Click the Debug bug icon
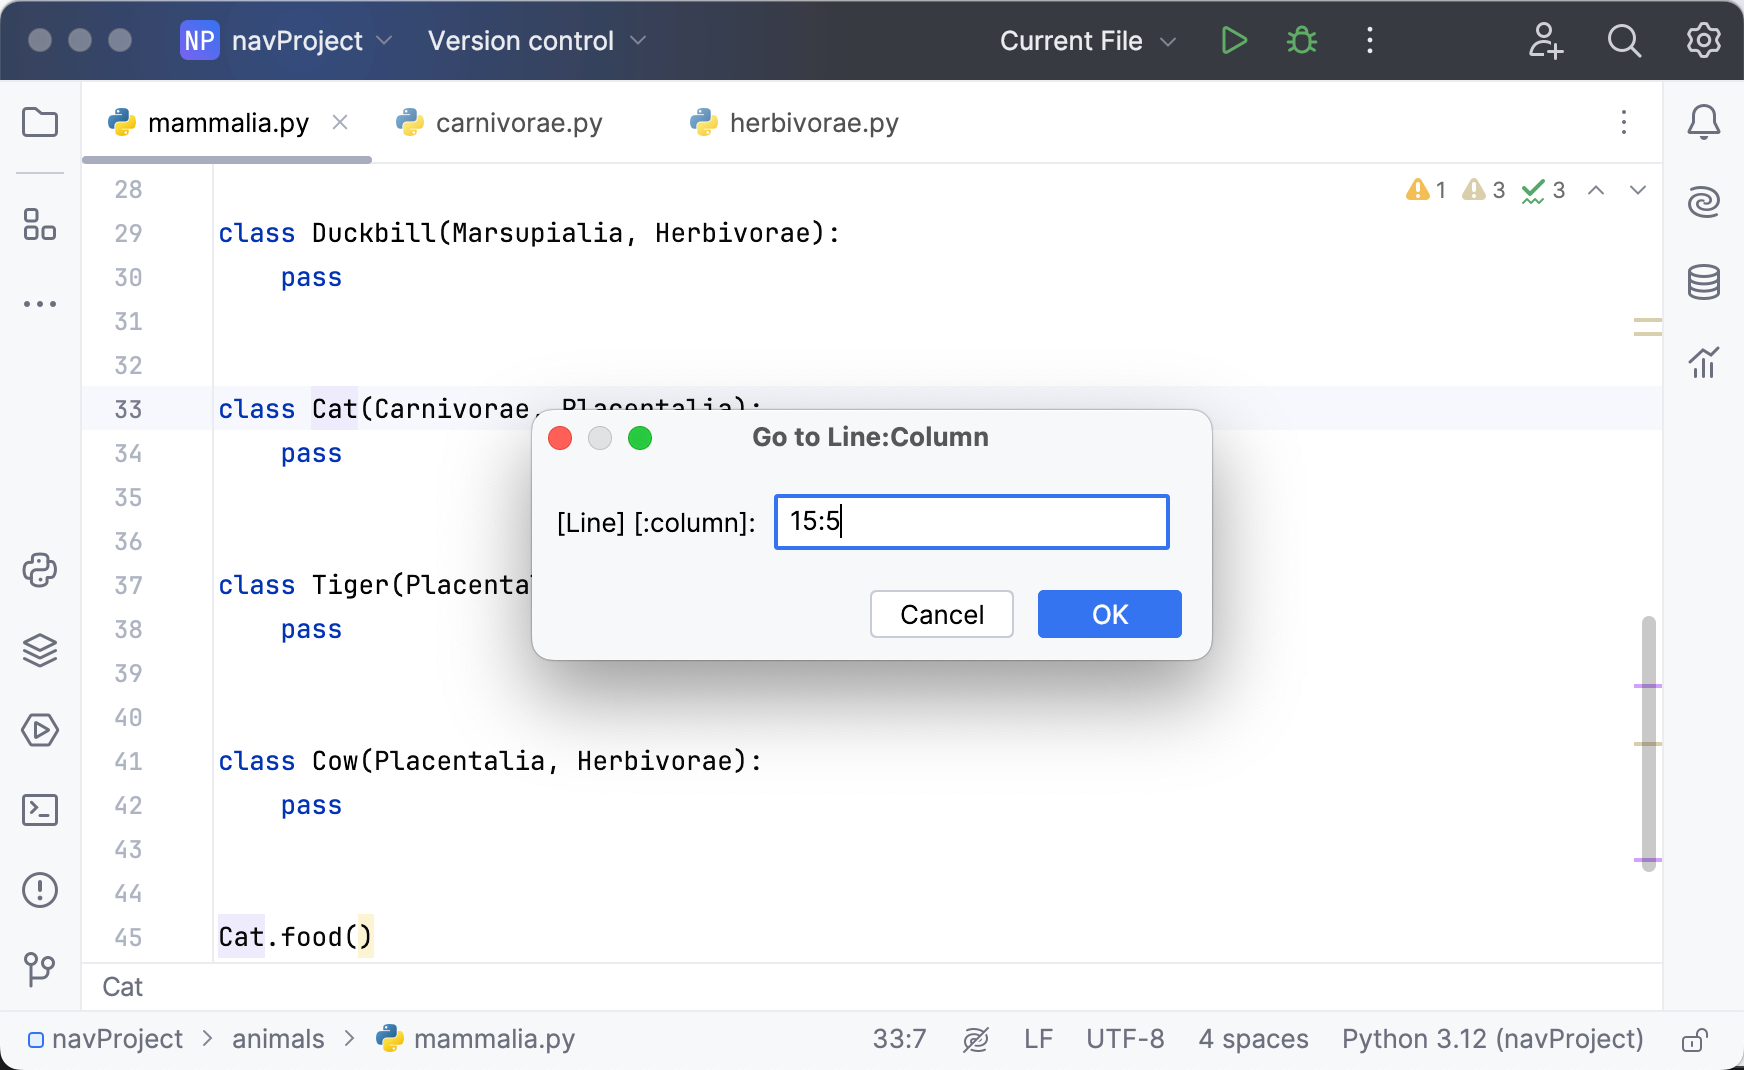1744x1070 pixels. click(1301, 41)
